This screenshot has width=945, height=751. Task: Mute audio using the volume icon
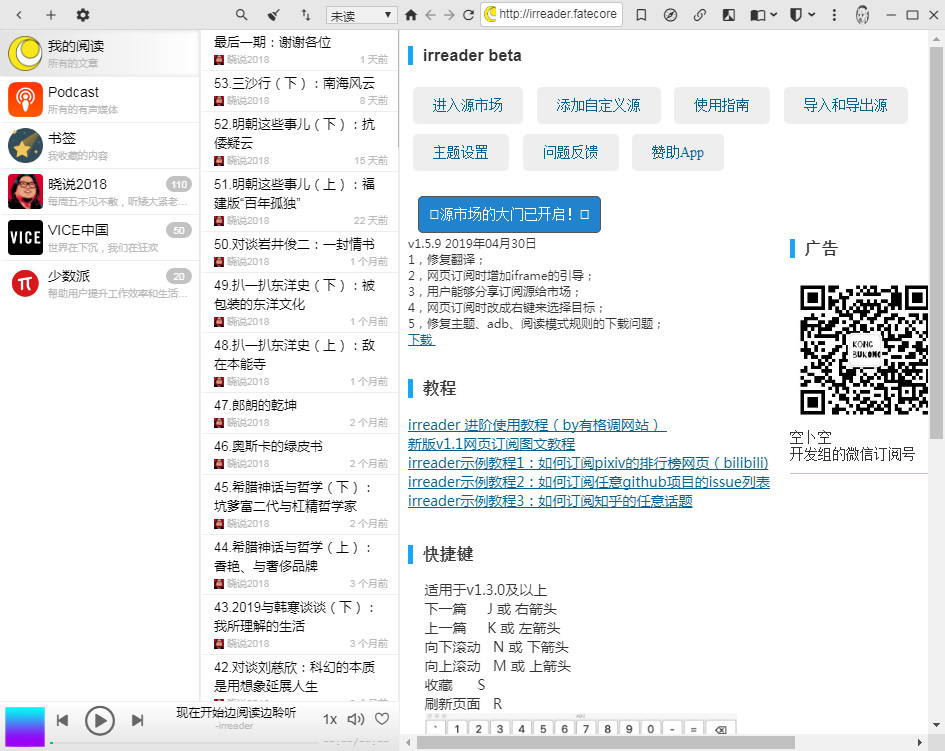pyautogui.click(x=355, y=719)
